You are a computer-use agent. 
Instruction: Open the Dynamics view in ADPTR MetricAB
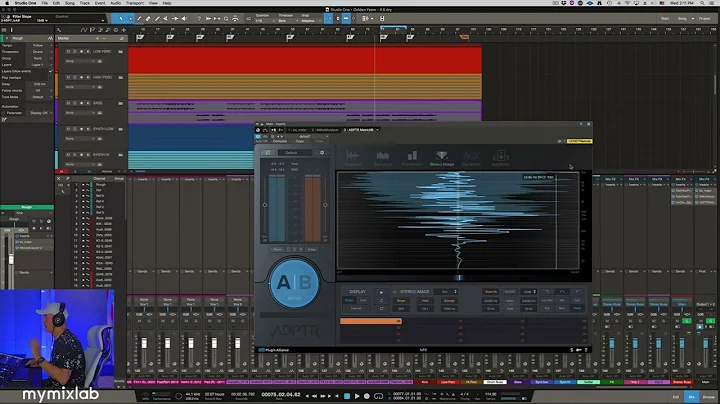pos(471,158)
